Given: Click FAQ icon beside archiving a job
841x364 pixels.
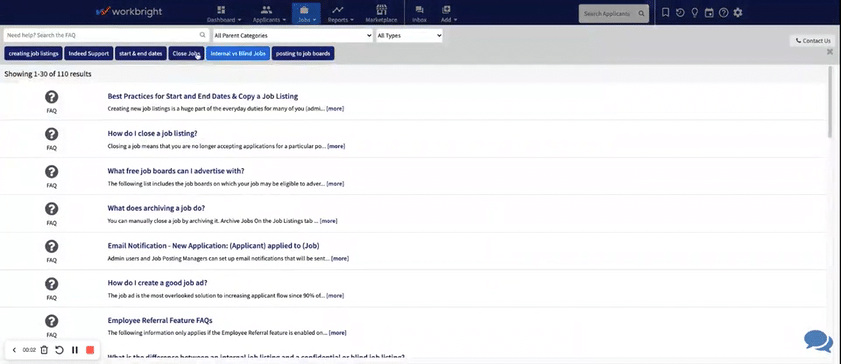Looking at the screenshot, I should pyautogui.click(x=51, y=209).
